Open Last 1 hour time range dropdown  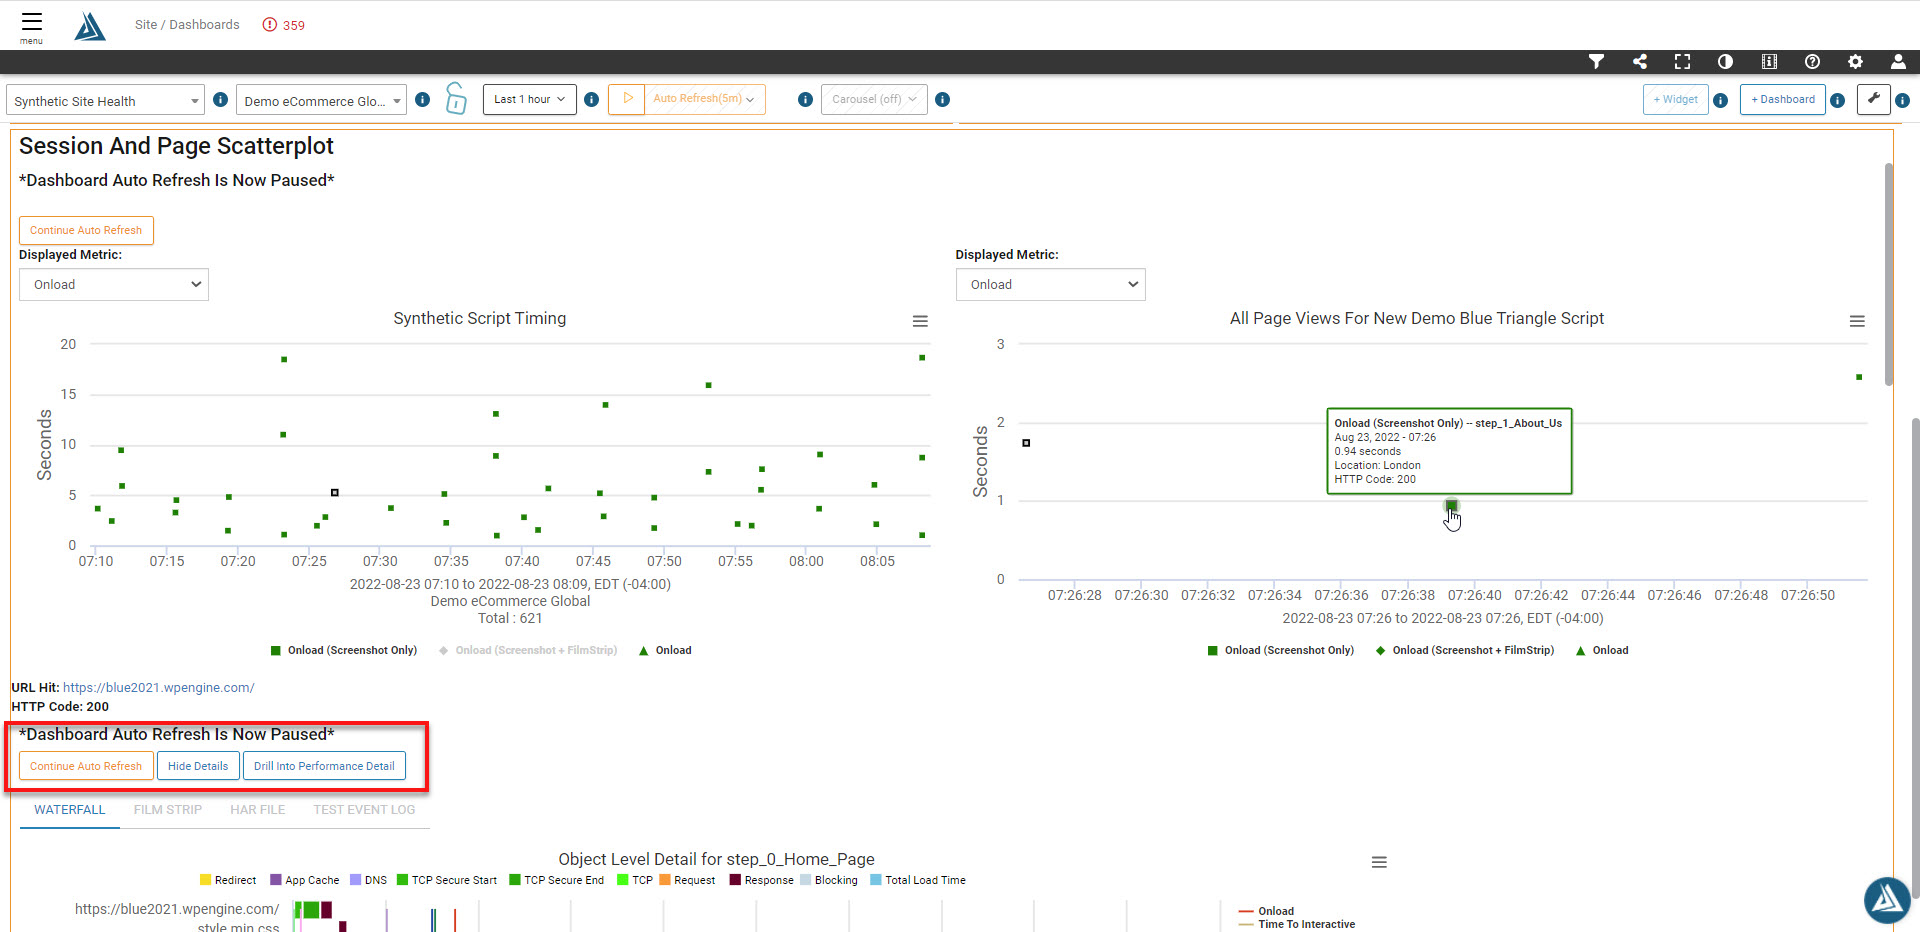[529, 99]
